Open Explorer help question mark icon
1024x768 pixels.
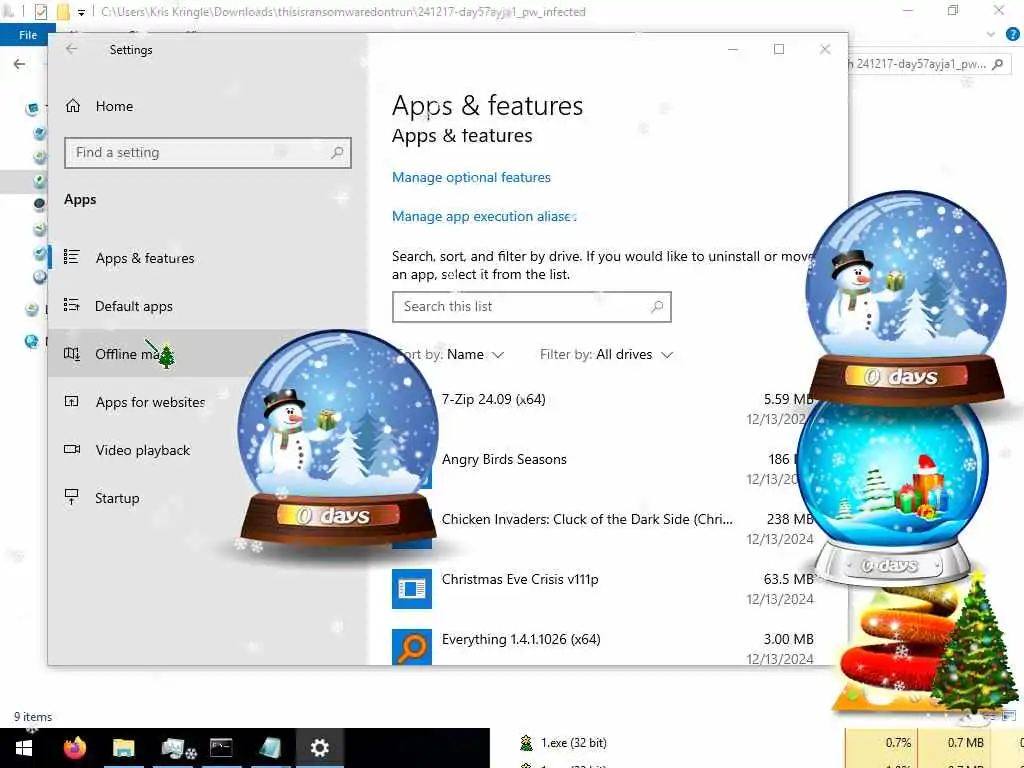click(x=1013, y=35)
